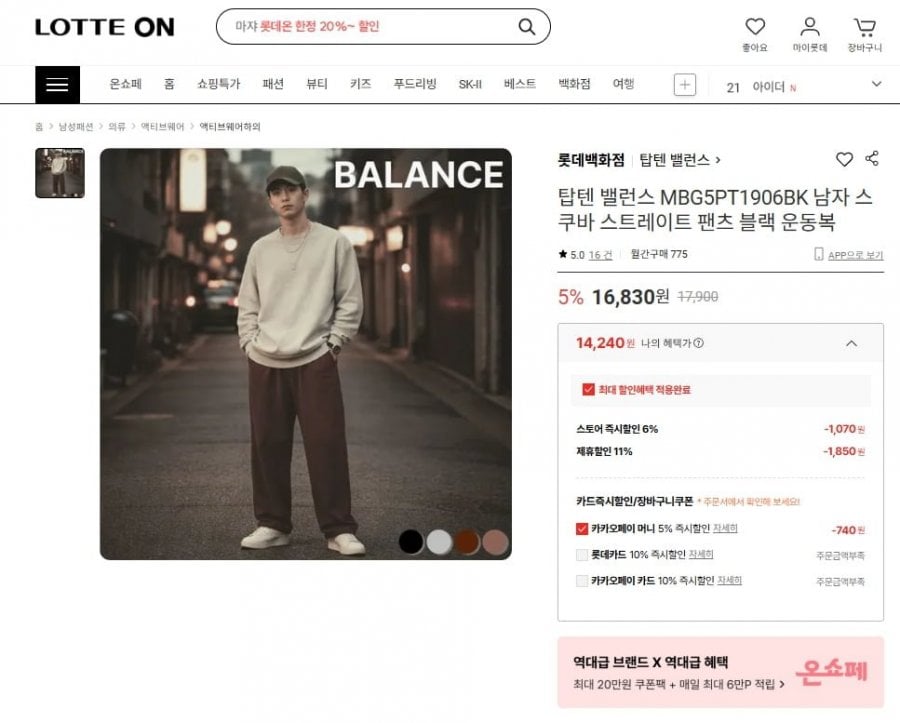Open the 백화점 menu tab
900x723 pixels.
574,85
